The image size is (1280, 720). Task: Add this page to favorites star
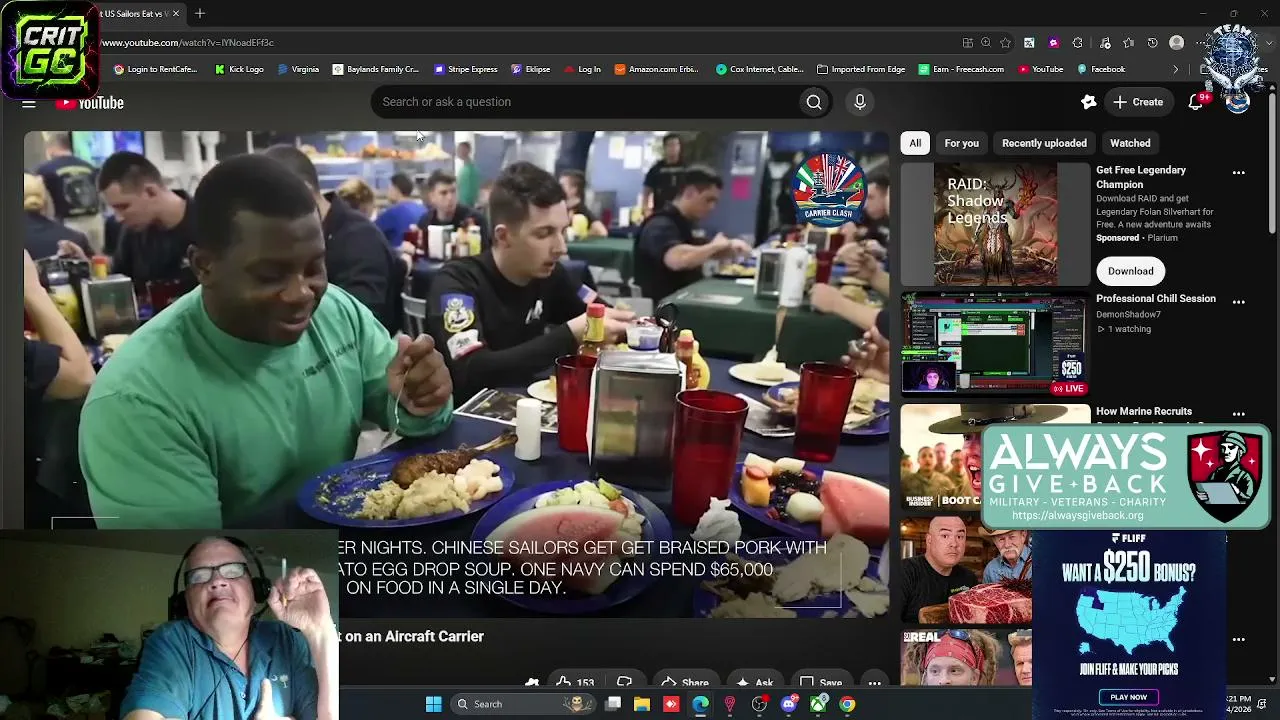(1005, 43)
